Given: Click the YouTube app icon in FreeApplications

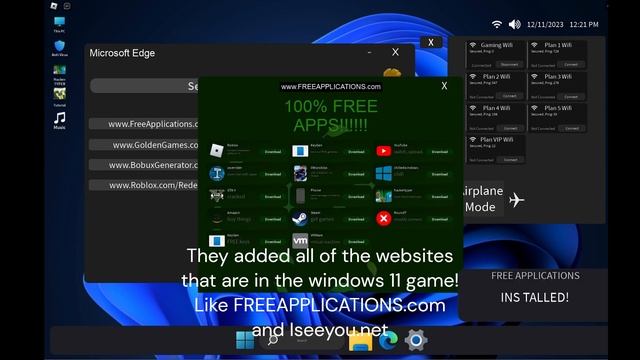Looking at the screenshot, I should pos(384,151).
